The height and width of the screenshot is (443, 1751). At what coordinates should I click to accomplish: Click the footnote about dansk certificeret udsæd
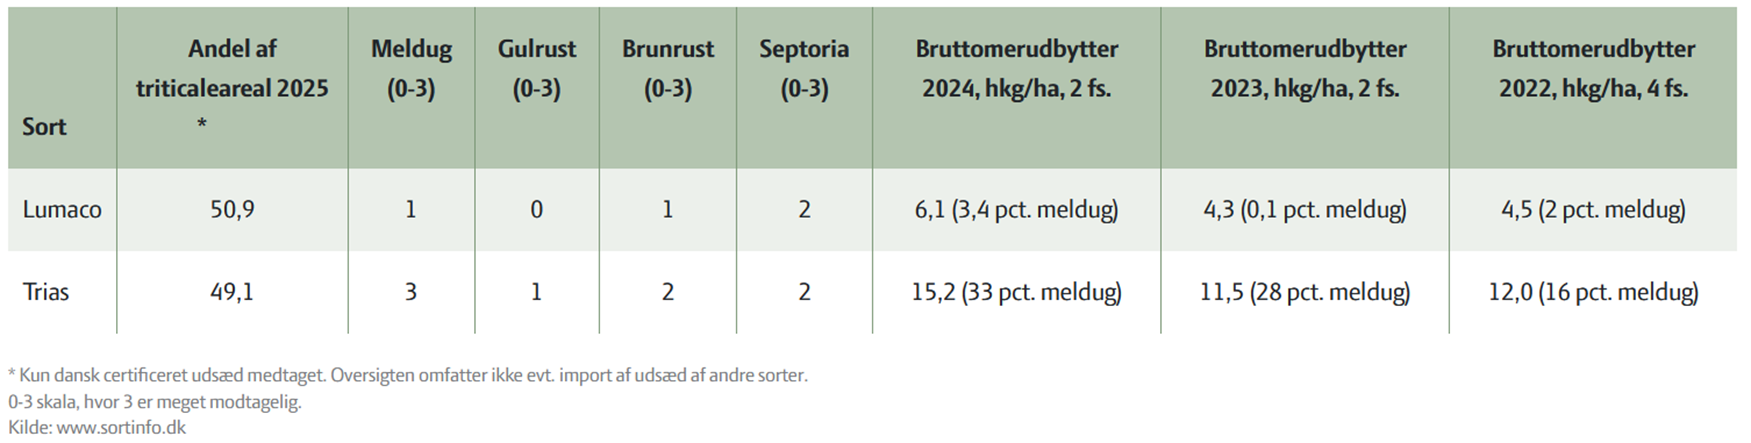point(408,376)
